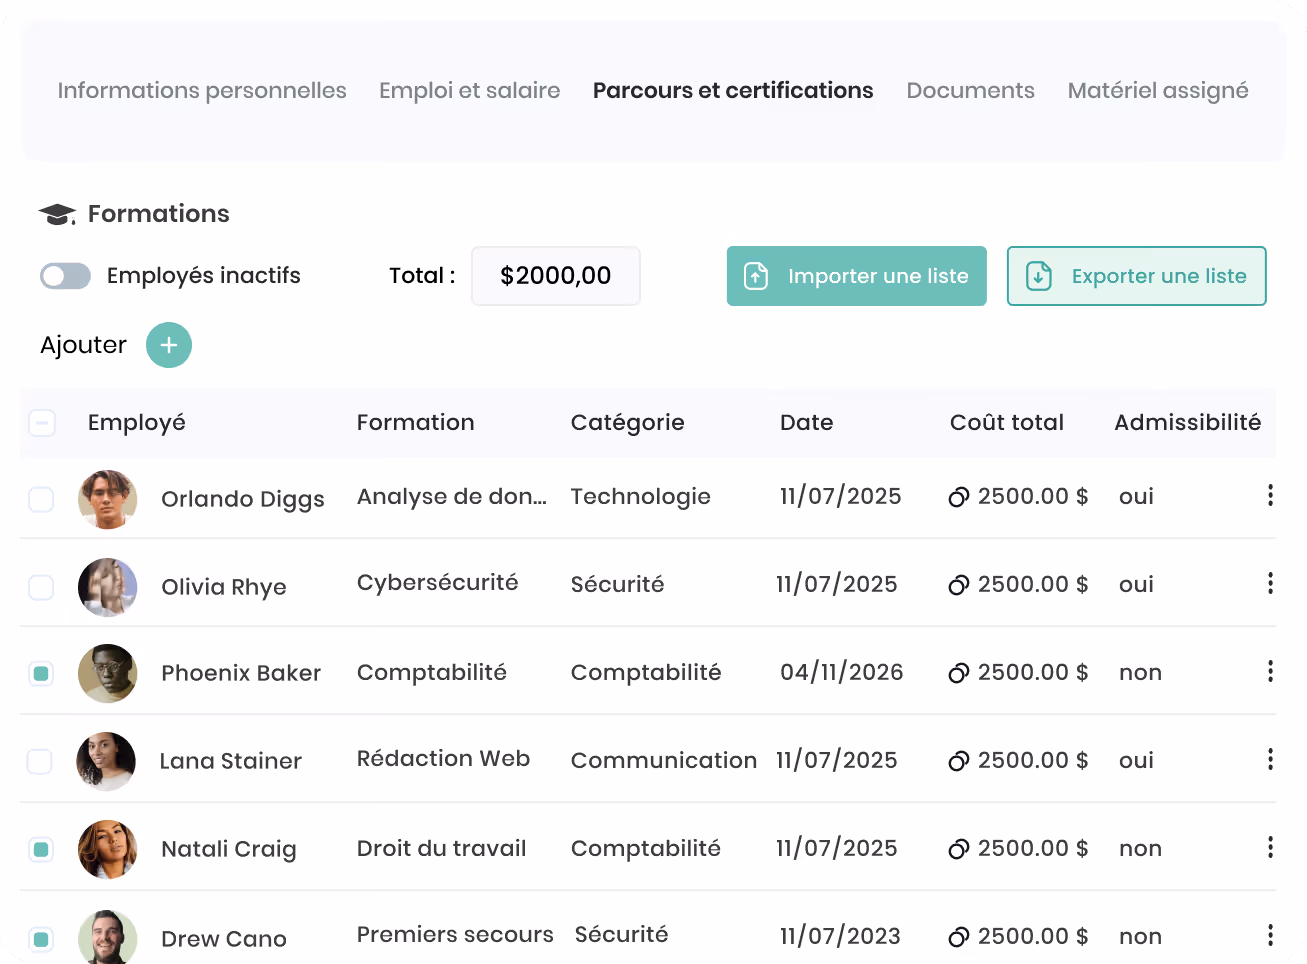Open Orlando Diggs row options menu
The image size is (1307, 964).
pyautogui.click(x=1270, y=496)
